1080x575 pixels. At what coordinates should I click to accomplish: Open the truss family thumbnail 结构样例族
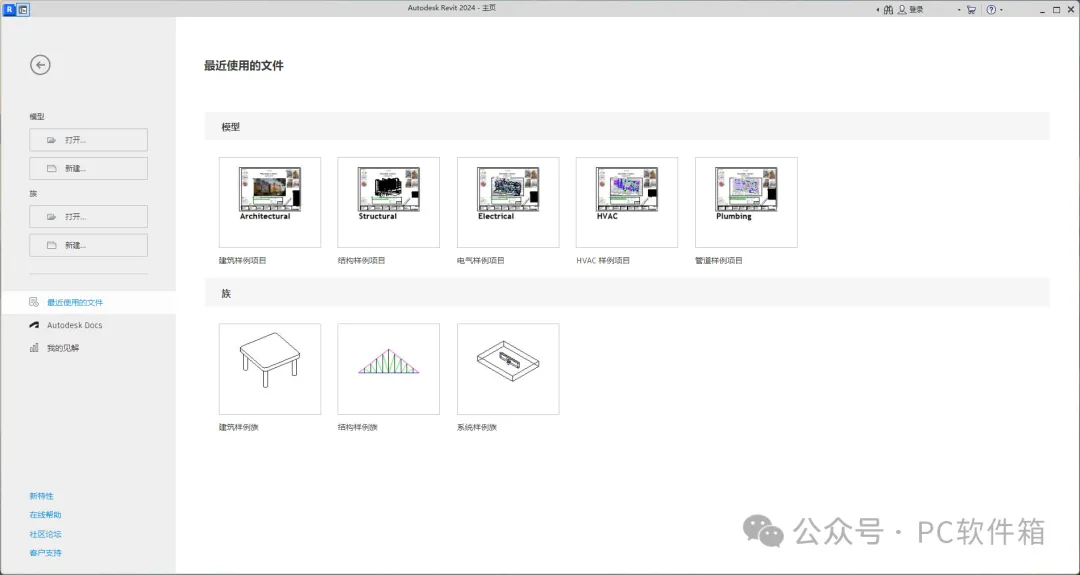click(388, 369)
